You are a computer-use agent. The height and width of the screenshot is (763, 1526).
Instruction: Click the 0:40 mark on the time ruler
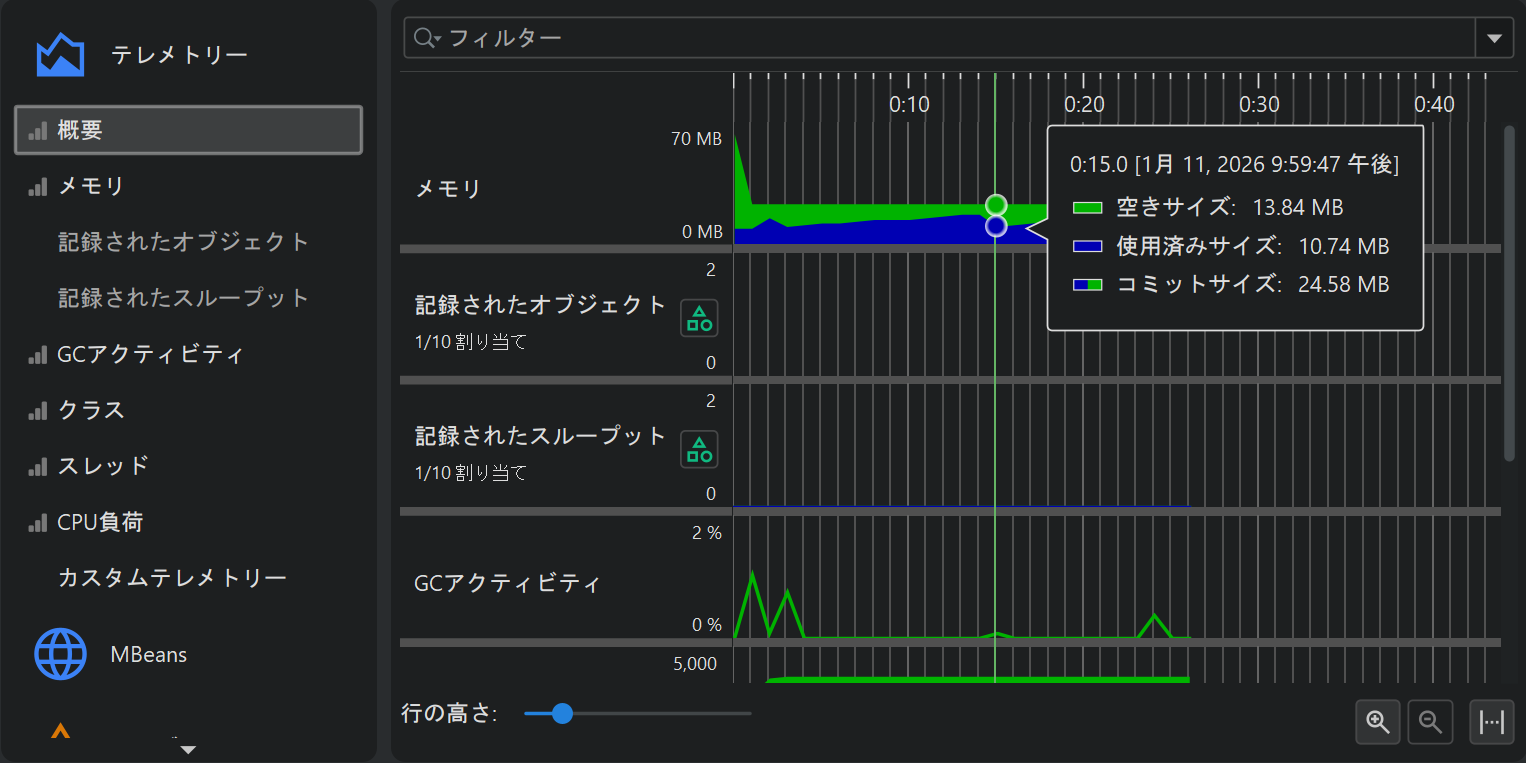(x=1434, y=104)
